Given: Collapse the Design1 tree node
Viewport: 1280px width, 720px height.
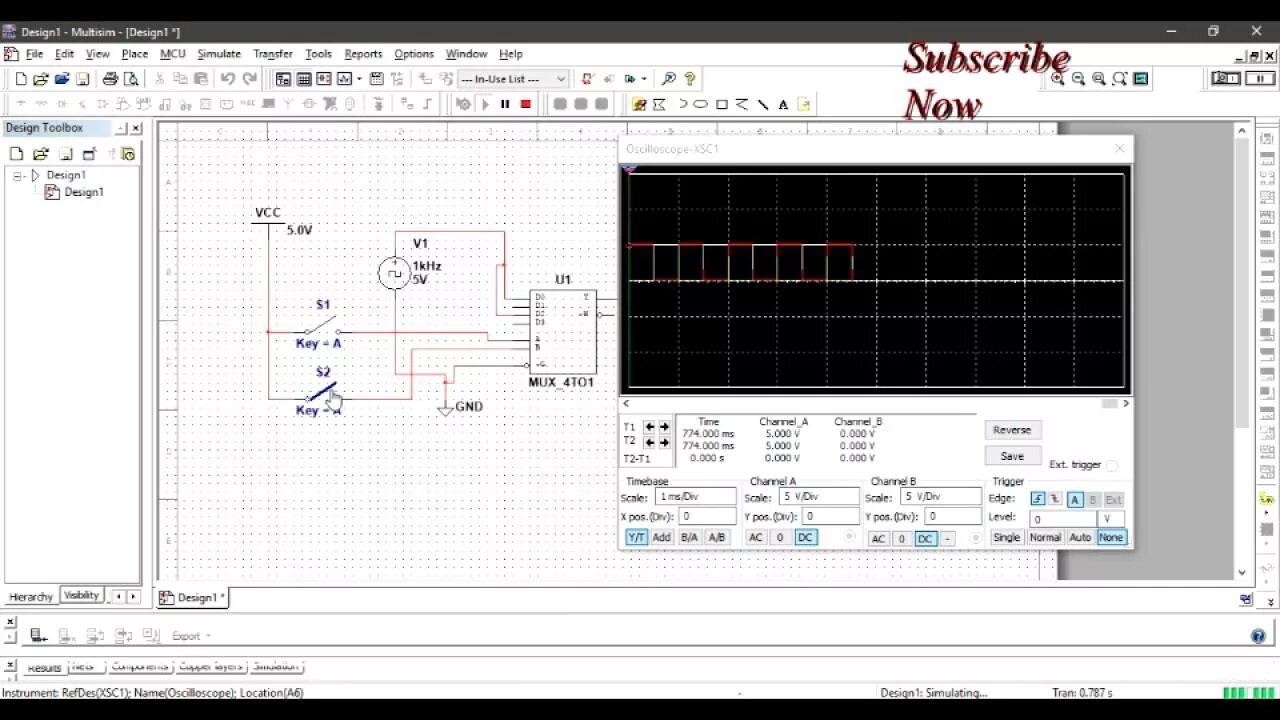Looking at the screenshot, I should click(x=17, y=175).
